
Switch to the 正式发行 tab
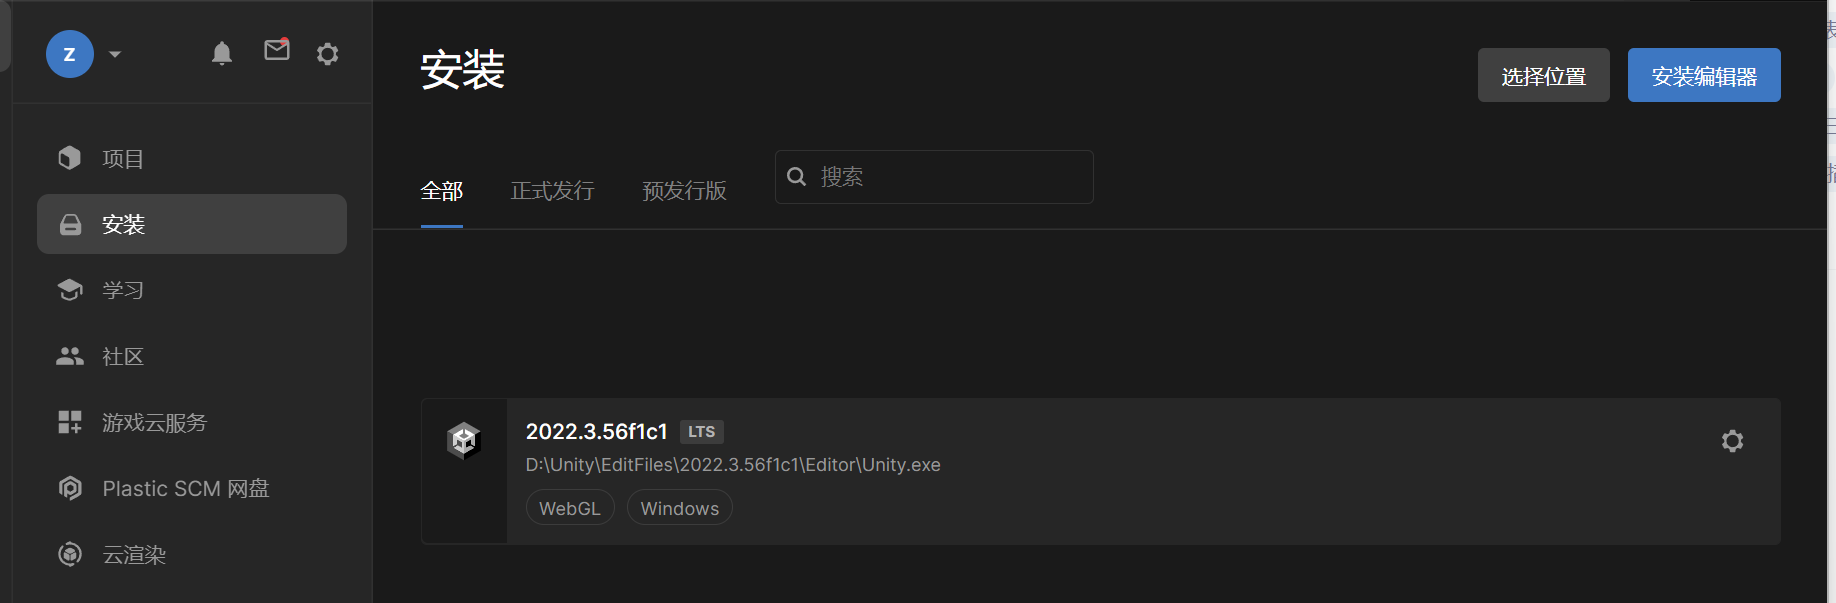point(553,191)
